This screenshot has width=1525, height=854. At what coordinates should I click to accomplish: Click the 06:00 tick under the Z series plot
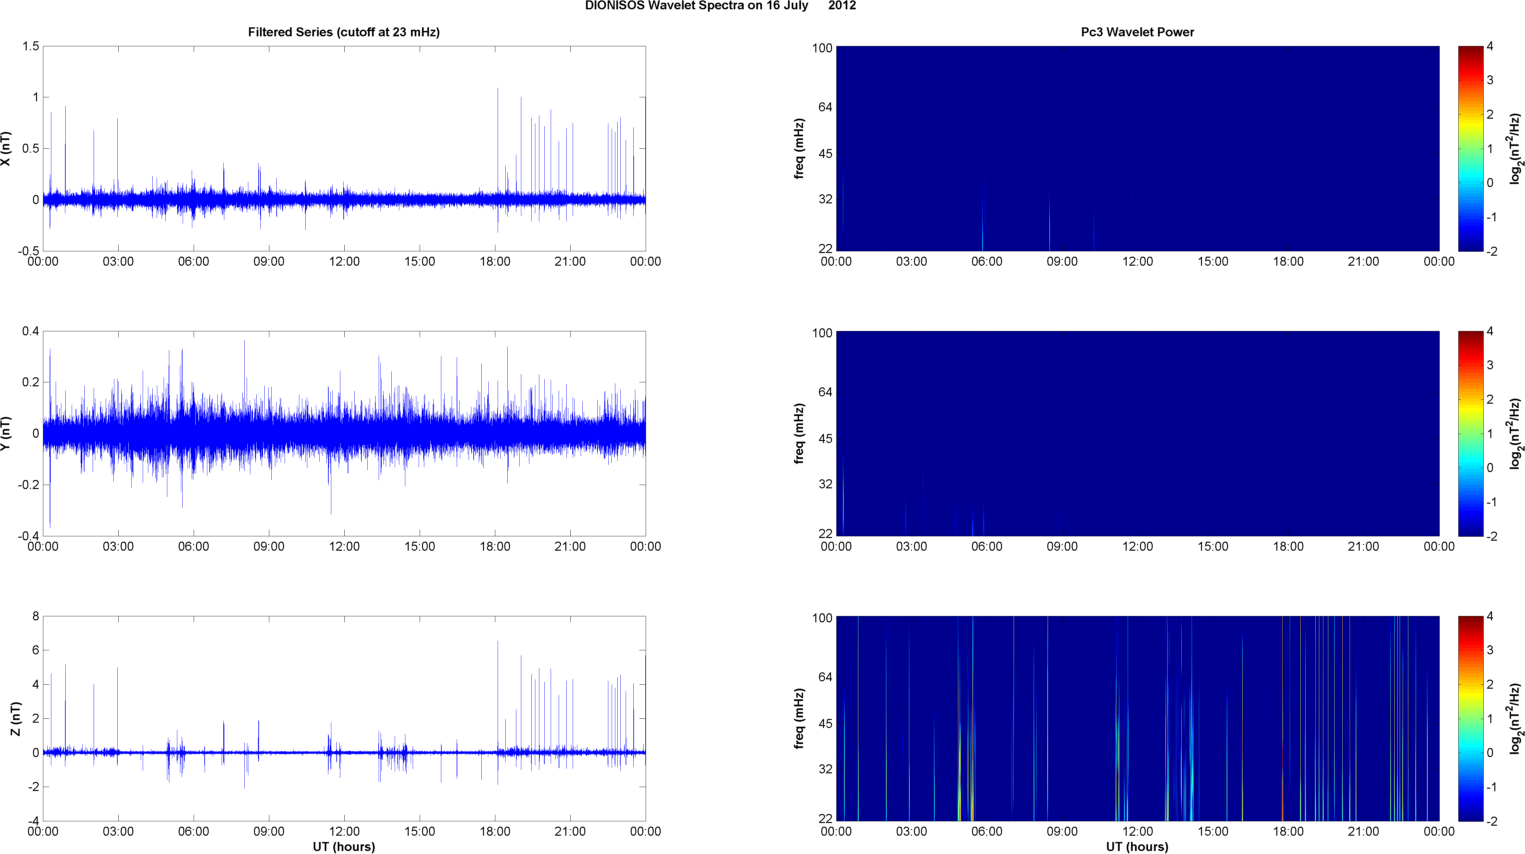click(193, 832)
